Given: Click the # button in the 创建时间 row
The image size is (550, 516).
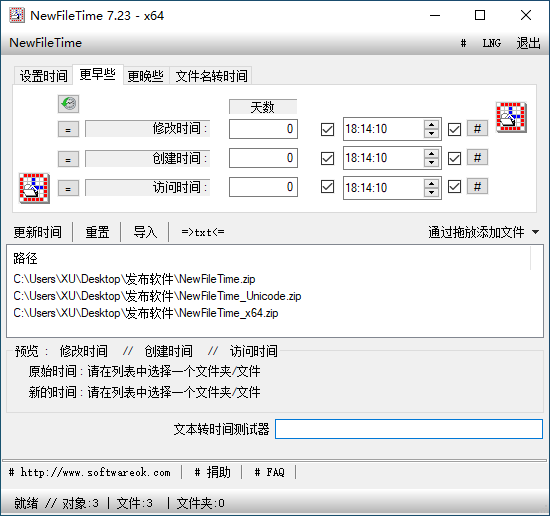Looking at the screenshot, I should click(477, 158).
